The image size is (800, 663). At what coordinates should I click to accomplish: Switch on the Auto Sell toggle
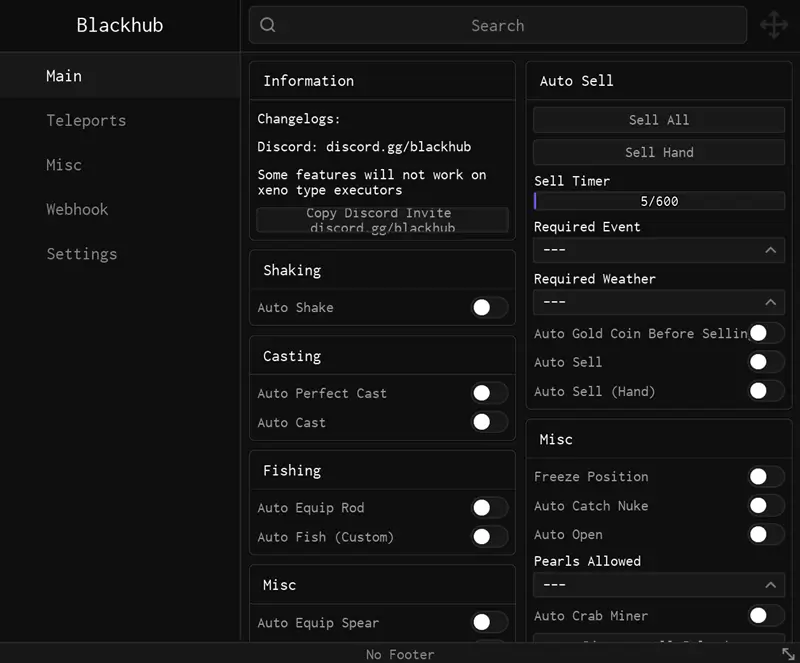pyautogui.click(x=766, y=362)
